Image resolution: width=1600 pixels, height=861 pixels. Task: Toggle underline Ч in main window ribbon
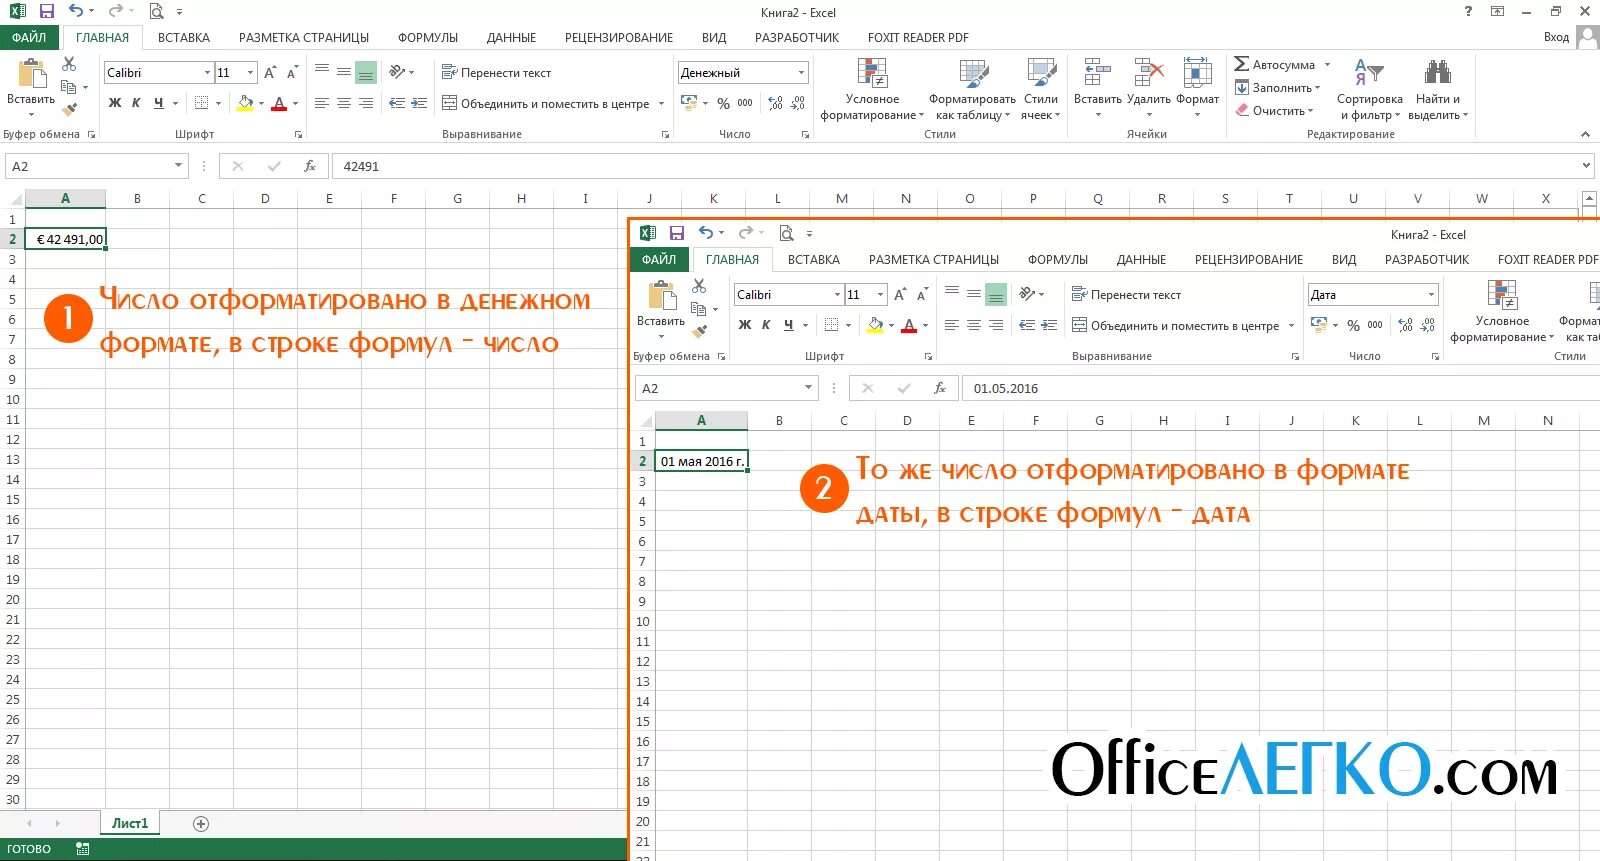tap(158, 103)
